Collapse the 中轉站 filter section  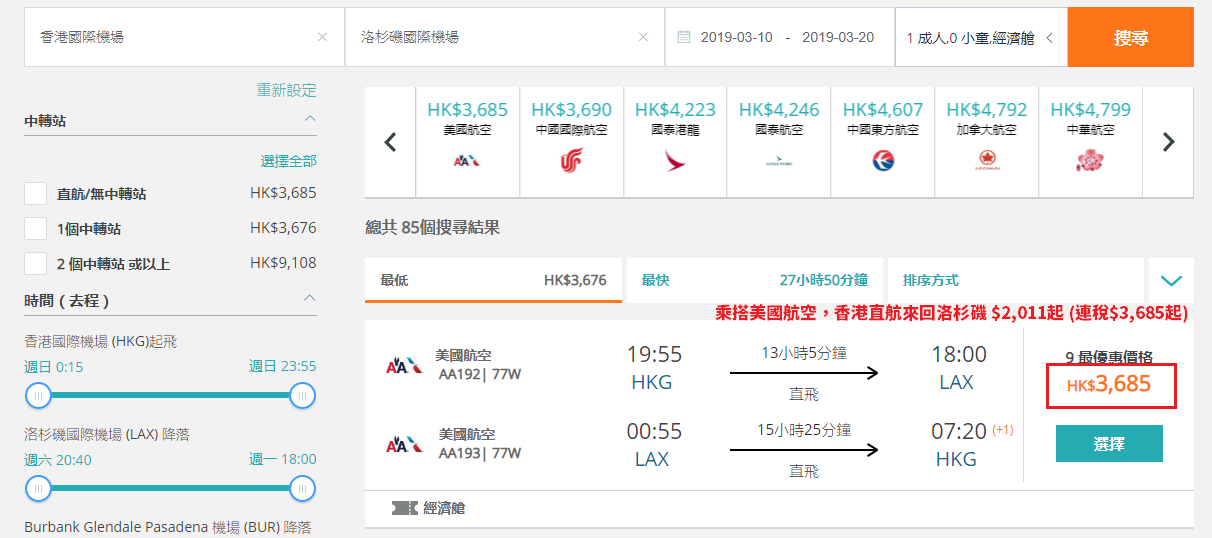coord(310,118)
